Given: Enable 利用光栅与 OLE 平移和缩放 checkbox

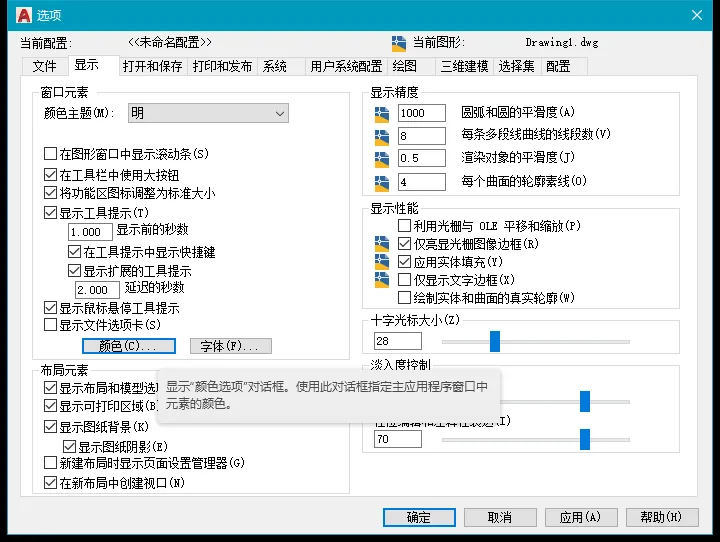Looking at the screenshot, I should tap(404, 226).
